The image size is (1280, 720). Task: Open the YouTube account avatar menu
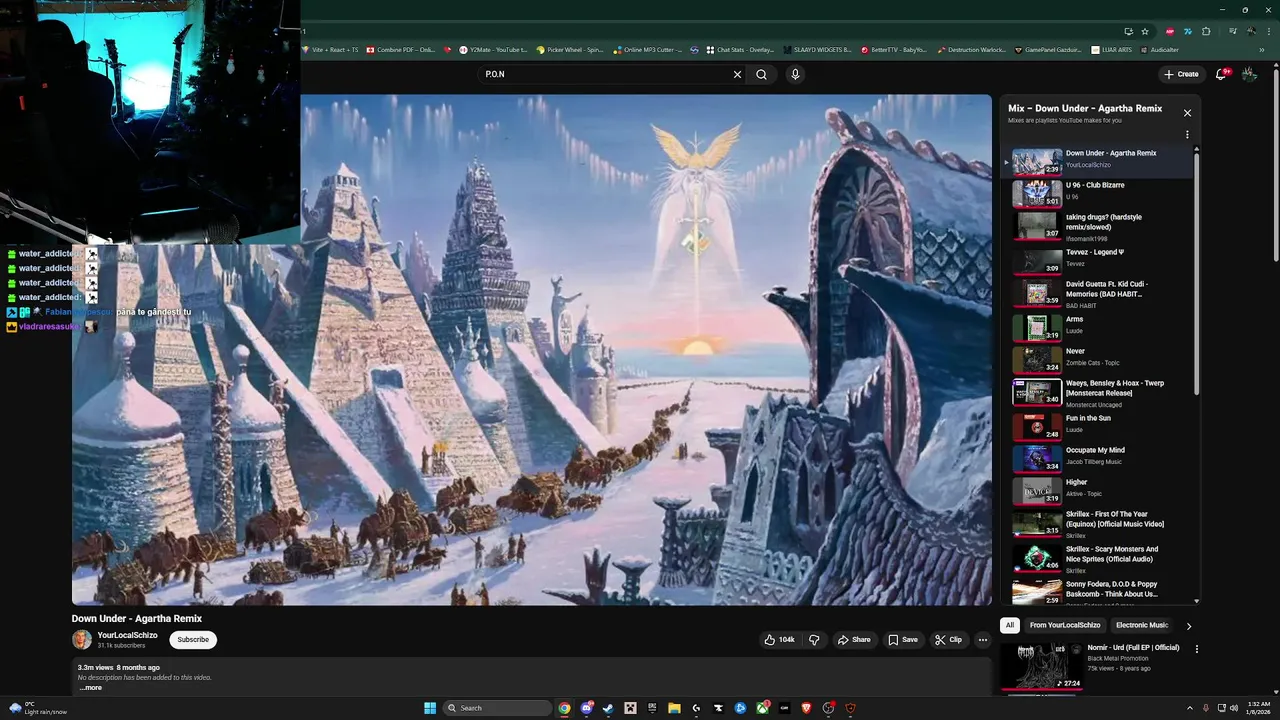coord(1249,74)
